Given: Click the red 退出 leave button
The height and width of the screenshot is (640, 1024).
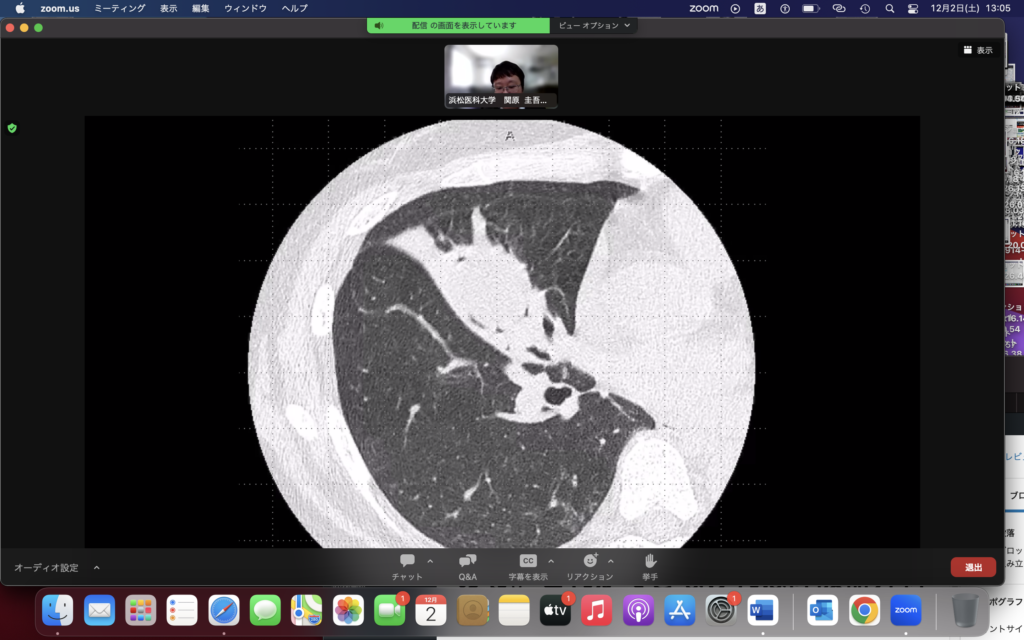Looking at the screenshot, I should coord(972,567).
